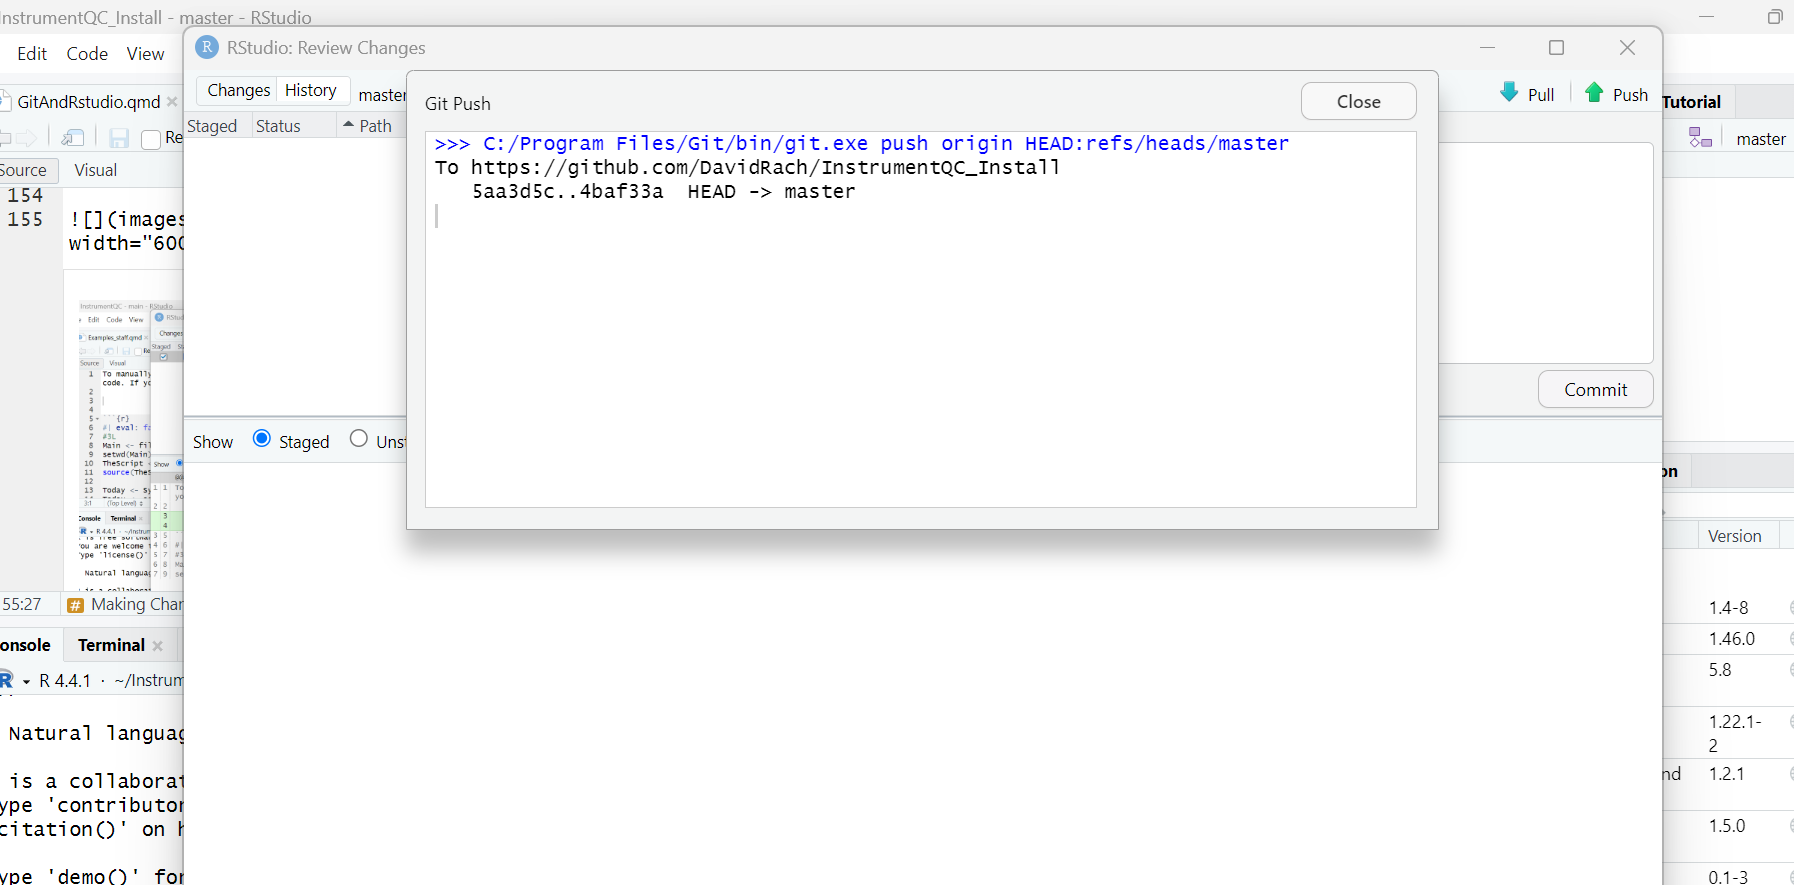Click the green Push arrow icon
This screenshot has height=885, width=1794.
(1594, 93)
